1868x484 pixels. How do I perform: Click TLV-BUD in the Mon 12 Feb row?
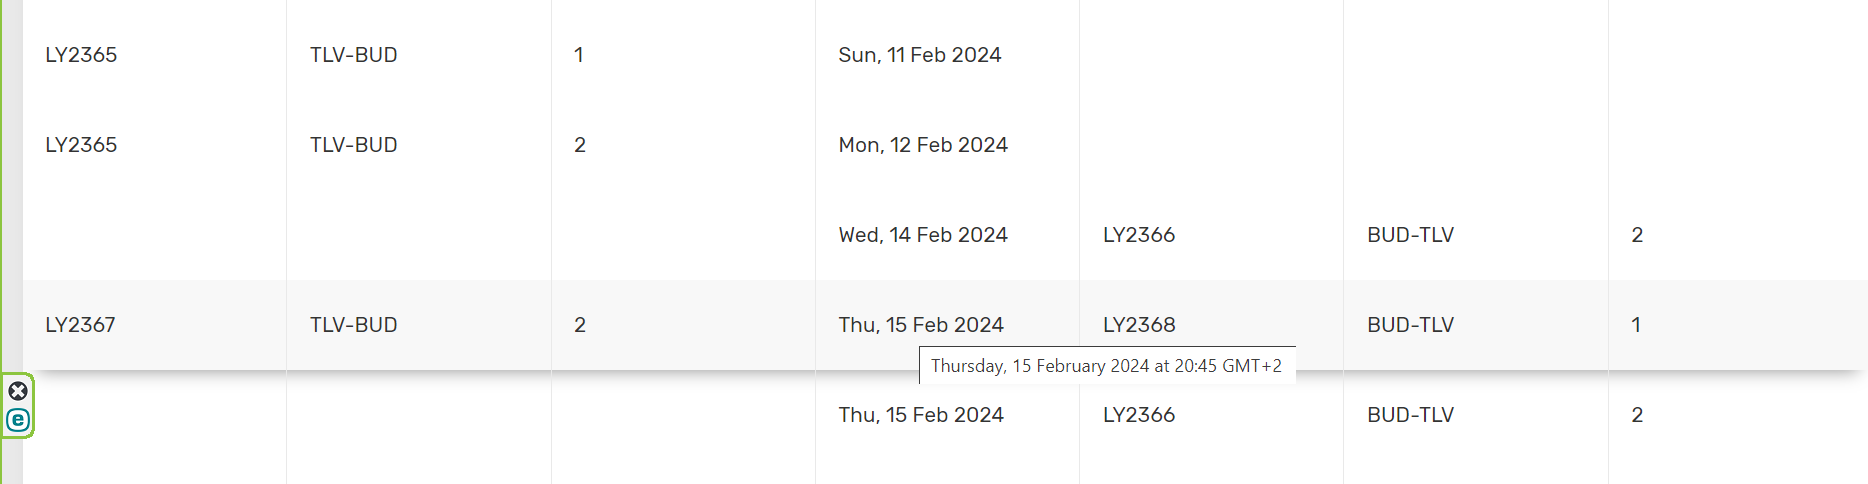tap(353, 145)
